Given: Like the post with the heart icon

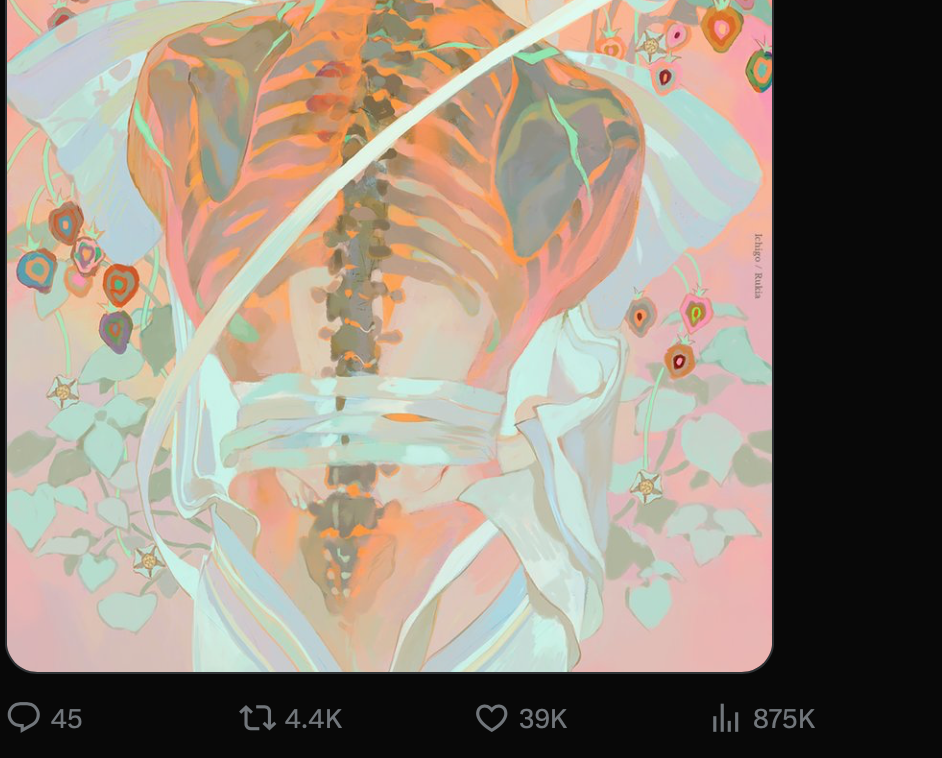Looking at the screenshot, I should click(x=491, y=718).
